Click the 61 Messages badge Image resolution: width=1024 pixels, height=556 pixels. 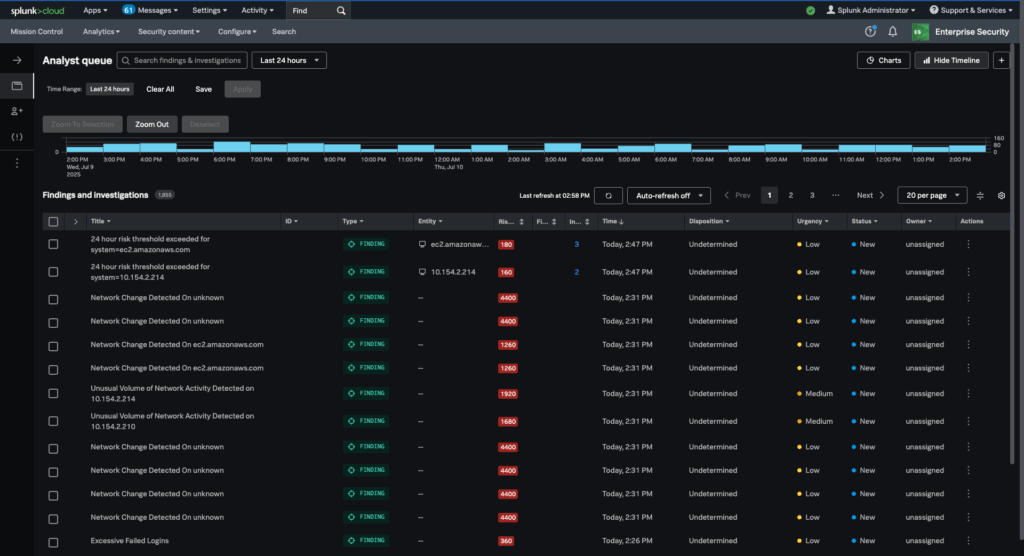tap(129, 10)
